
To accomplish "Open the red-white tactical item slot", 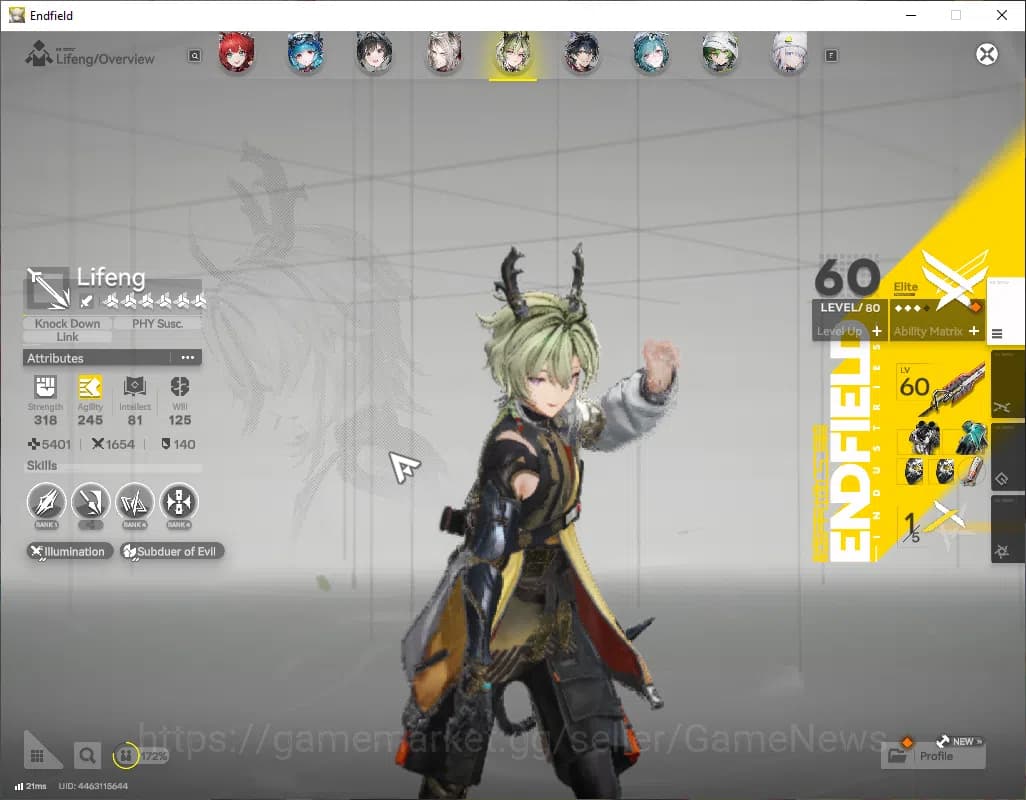I will pyautogui.click(x=972, y=471).
